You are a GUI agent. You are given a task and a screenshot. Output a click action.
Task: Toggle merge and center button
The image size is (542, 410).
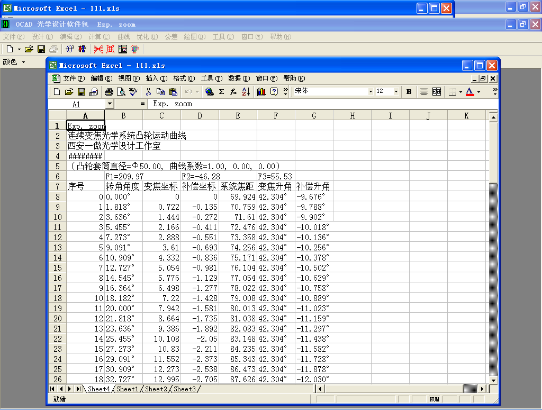[x=437, y=92]
